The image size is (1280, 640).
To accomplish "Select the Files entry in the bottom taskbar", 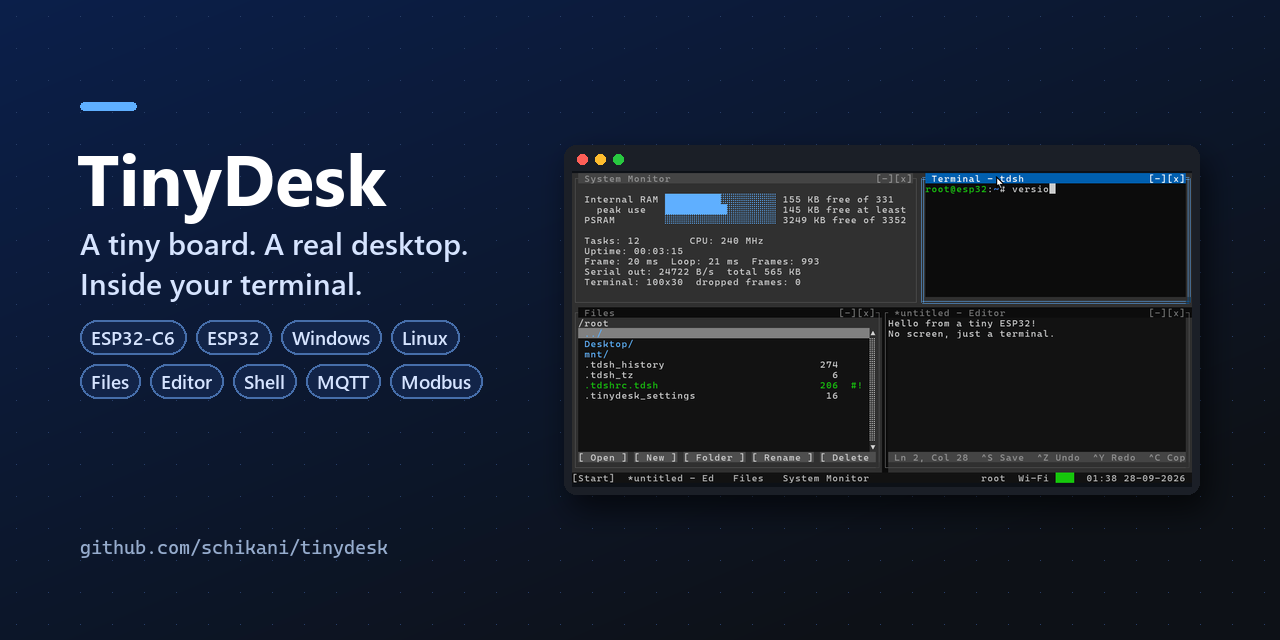I will point(748,478).
